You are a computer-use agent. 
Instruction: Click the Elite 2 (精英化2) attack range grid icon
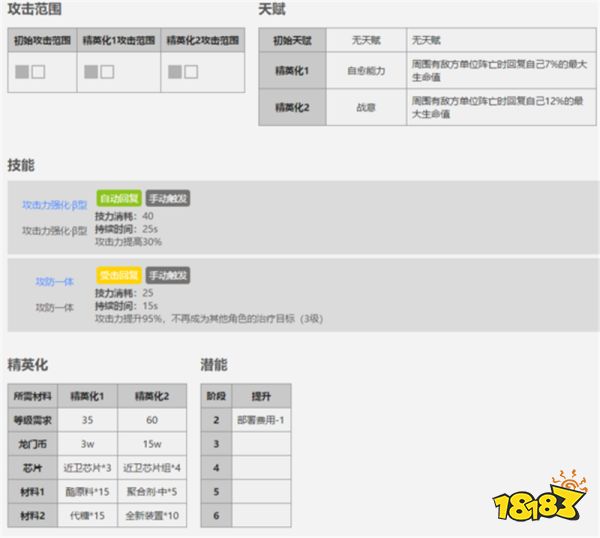pos(183,72)
